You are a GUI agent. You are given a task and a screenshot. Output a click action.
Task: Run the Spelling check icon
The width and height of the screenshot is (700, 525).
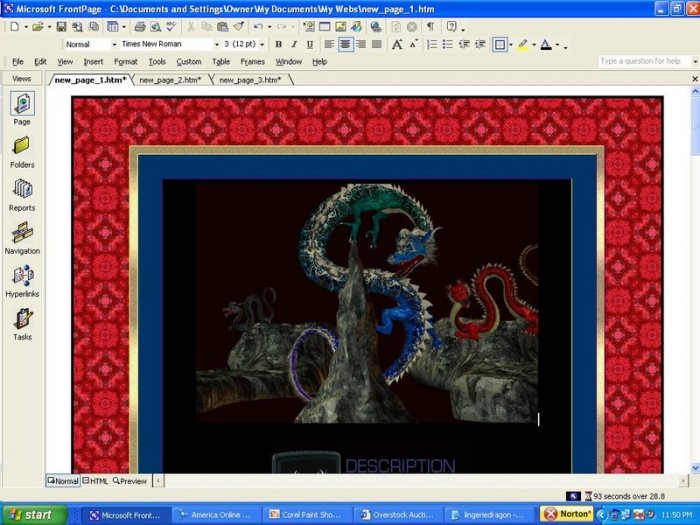171,27
